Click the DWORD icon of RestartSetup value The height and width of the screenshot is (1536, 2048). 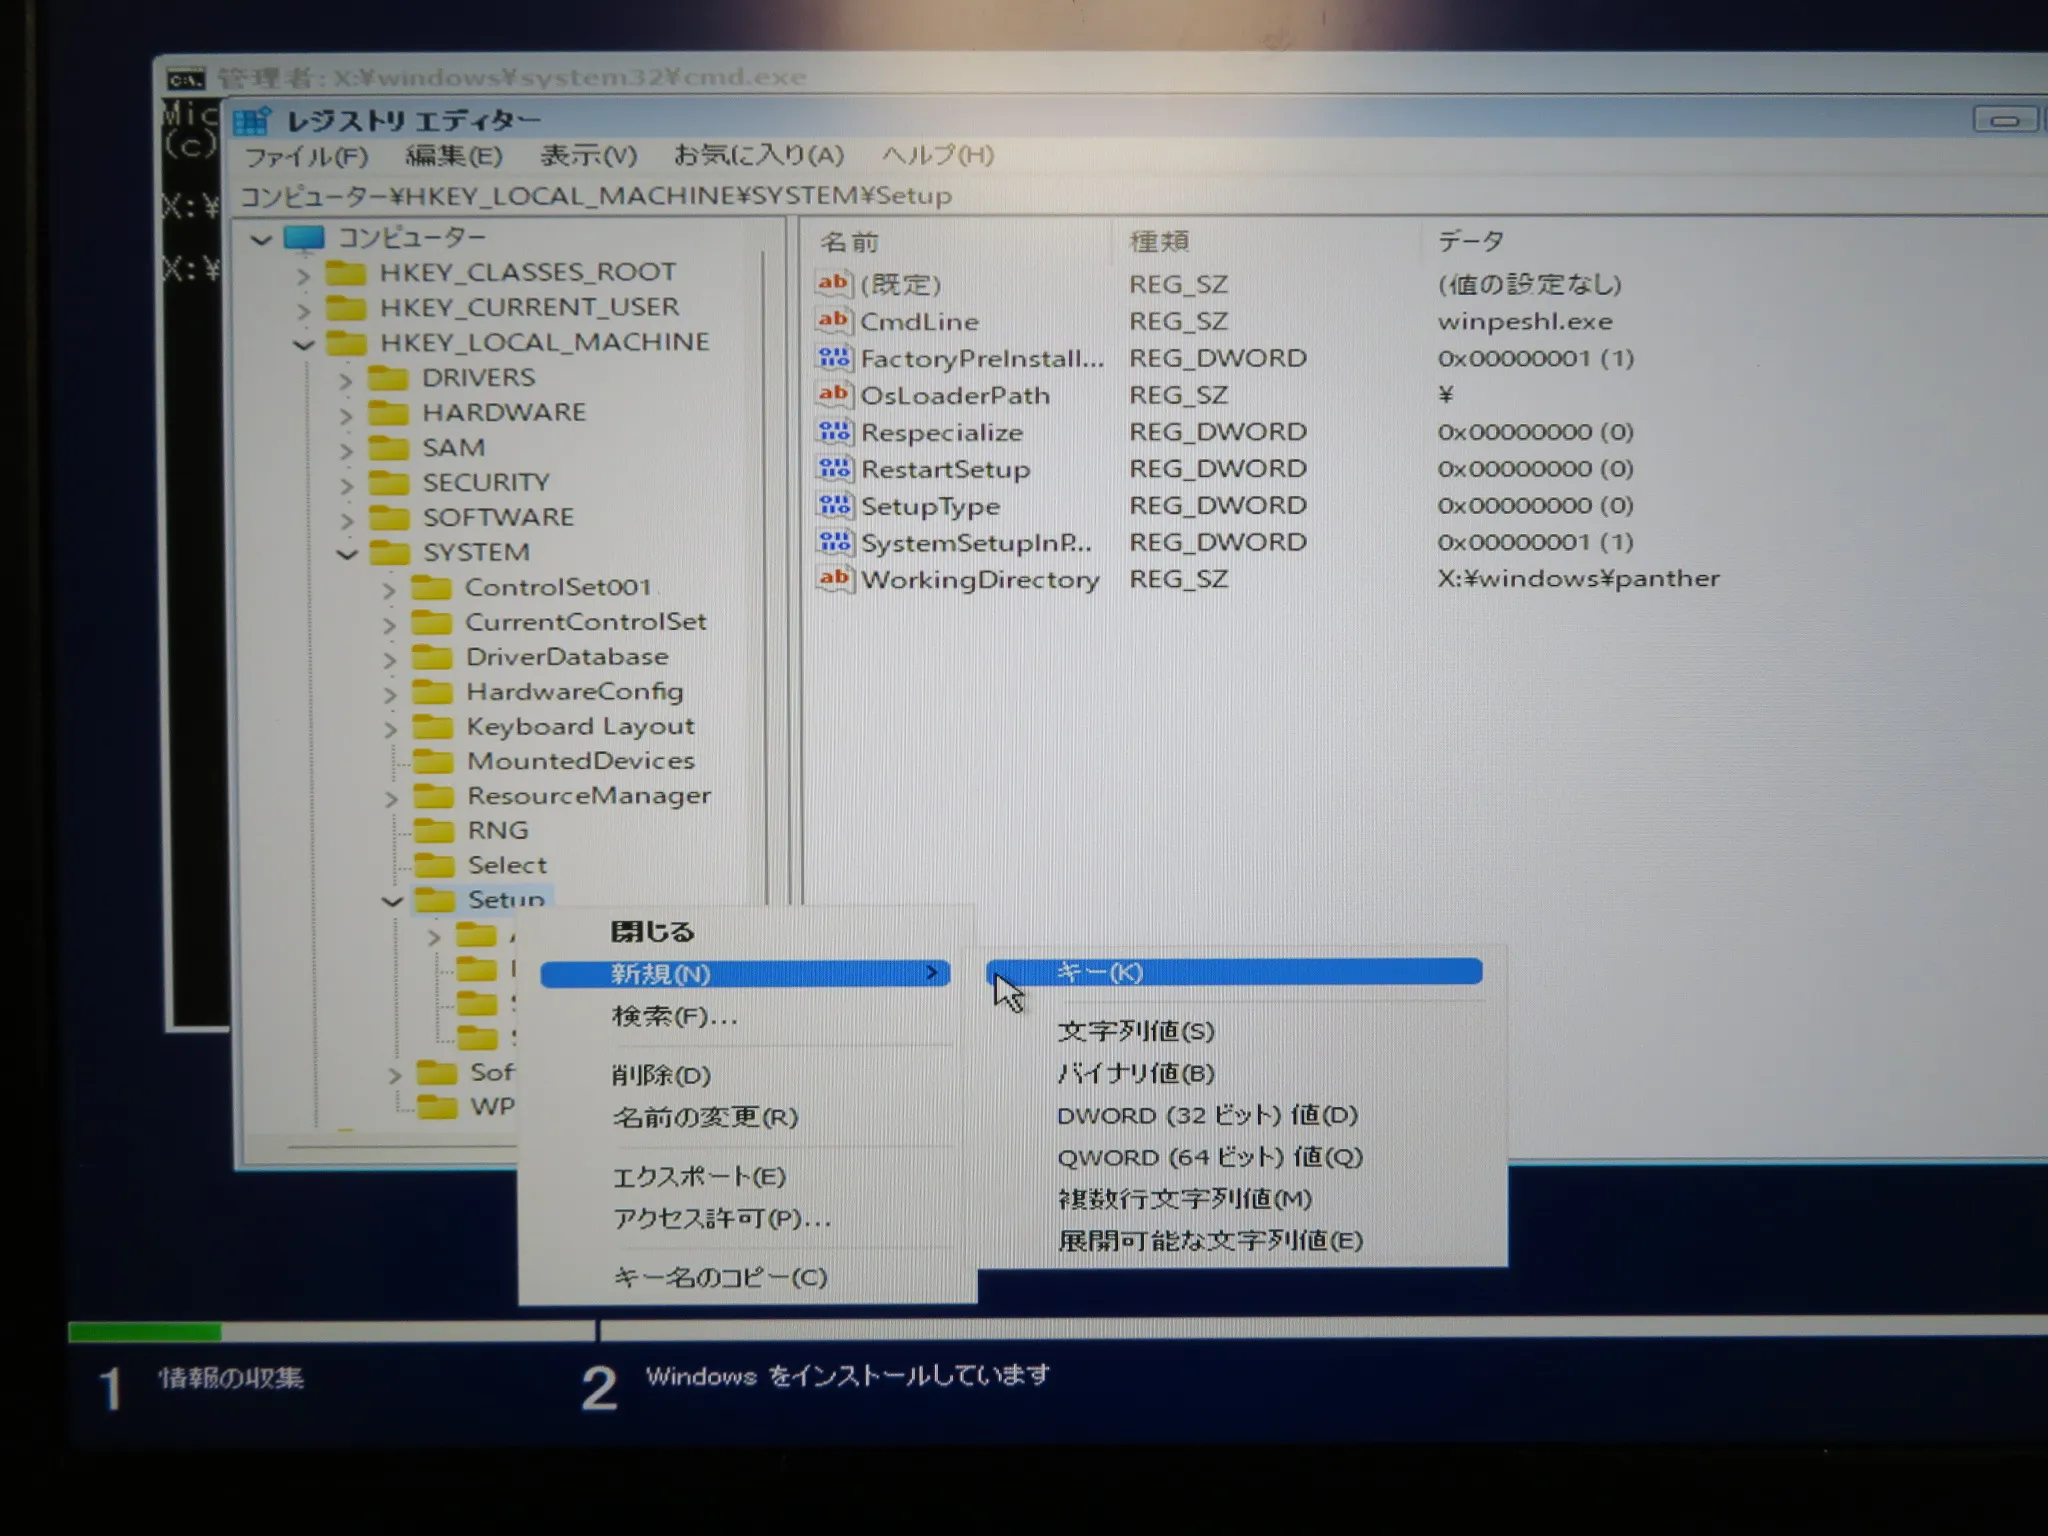point(834,469)
